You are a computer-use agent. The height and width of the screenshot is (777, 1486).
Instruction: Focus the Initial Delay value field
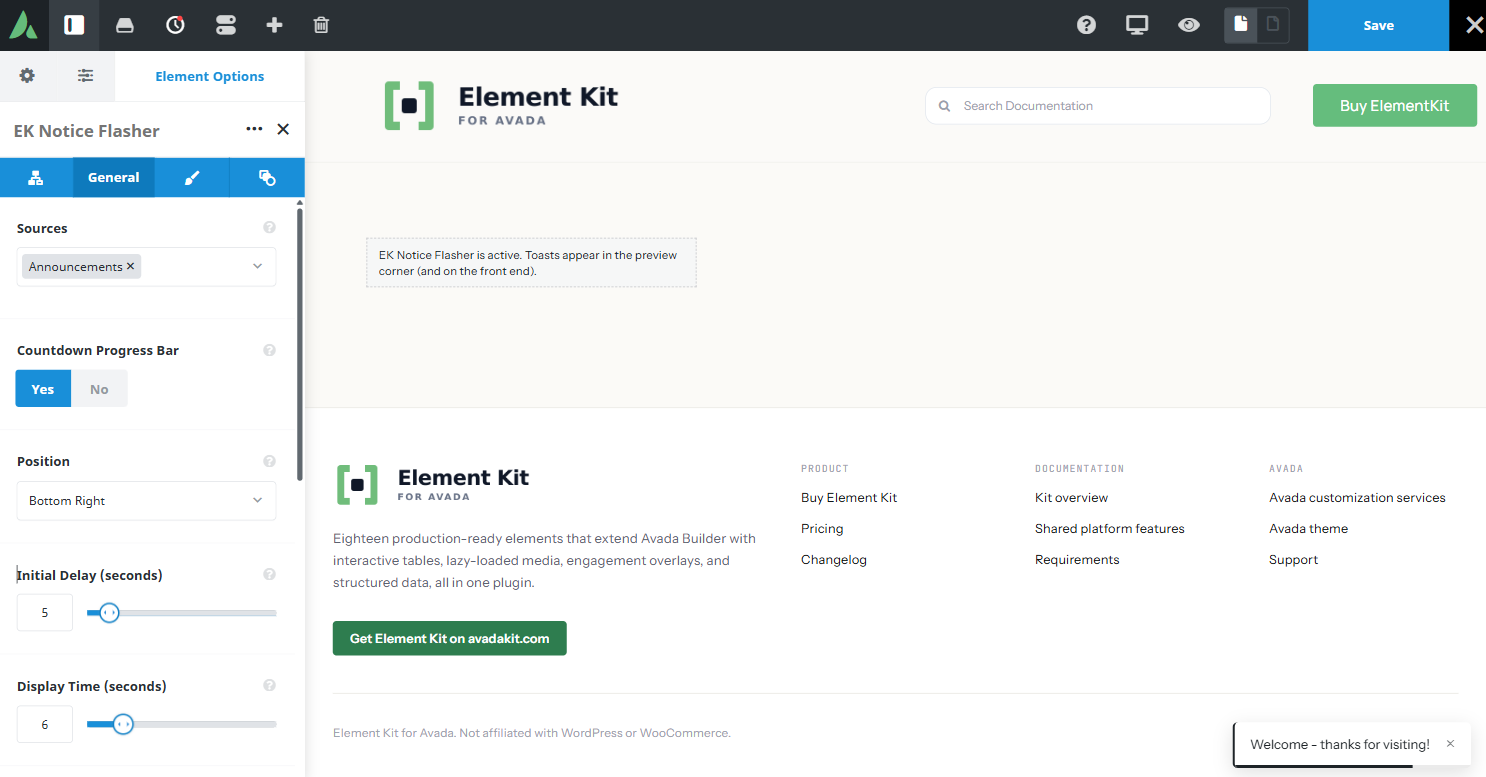click(45, 612)
